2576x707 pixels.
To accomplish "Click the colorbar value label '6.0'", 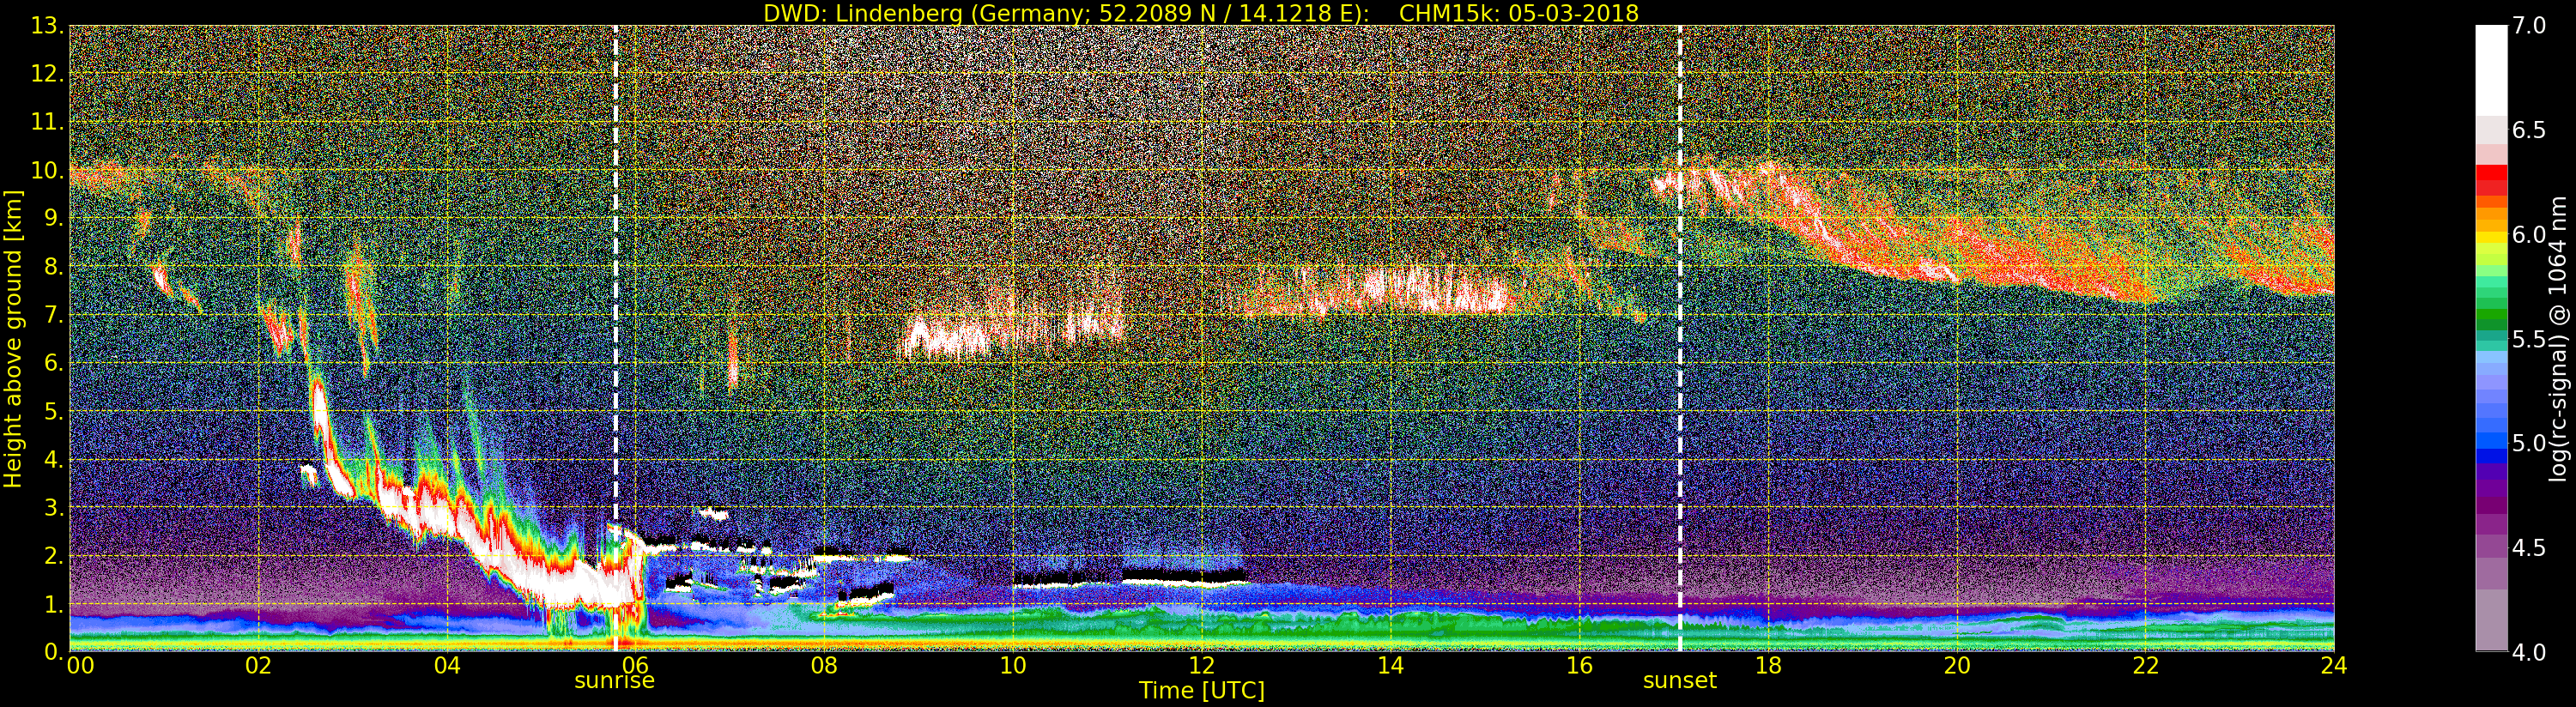I will (2528, 234).
